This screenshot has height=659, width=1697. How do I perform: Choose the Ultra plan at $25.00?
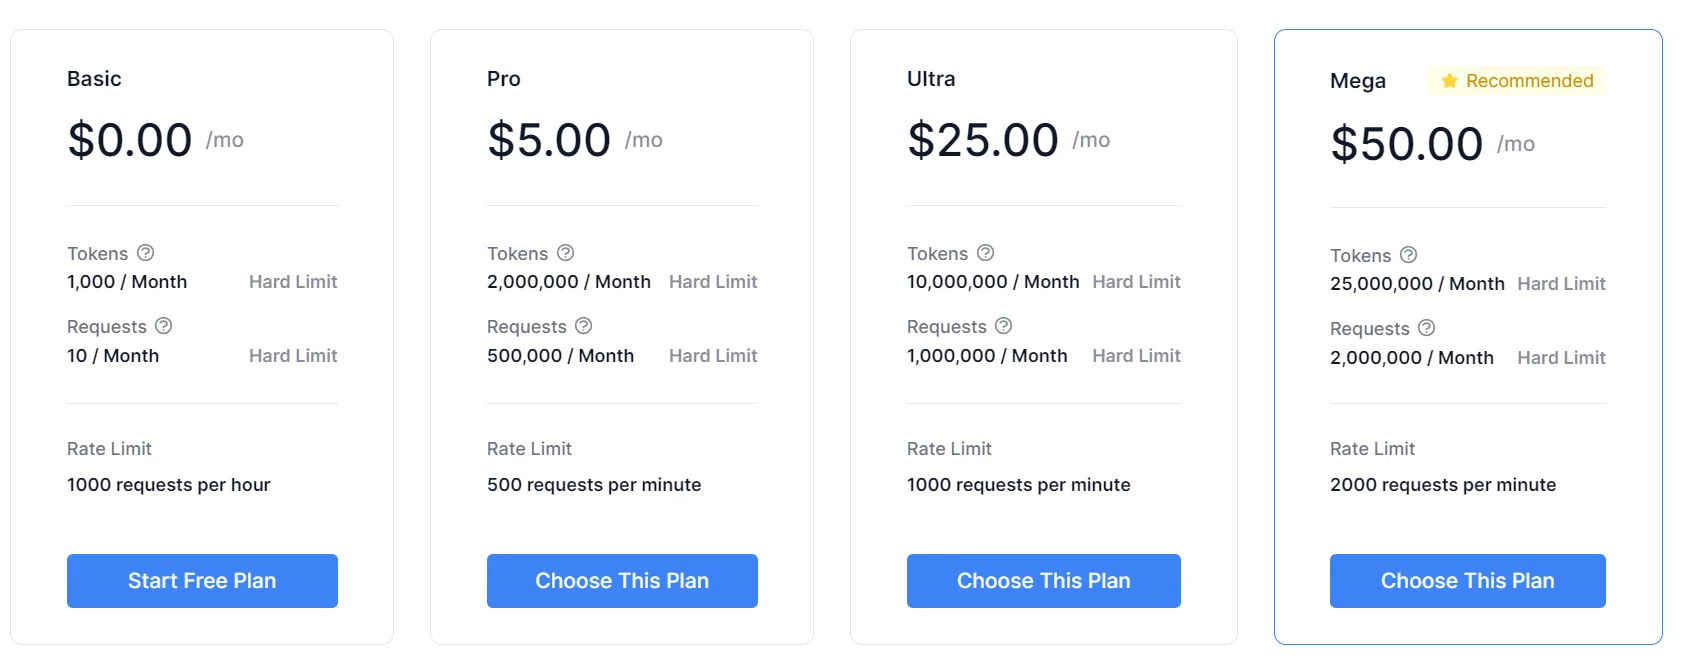[x=1044, y=581]
